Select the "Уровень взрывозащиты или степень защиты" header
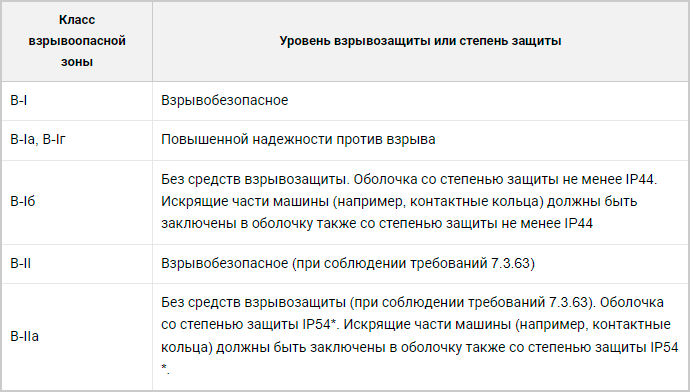Viewport: 690px width, 392px height. tap(420, 41)
